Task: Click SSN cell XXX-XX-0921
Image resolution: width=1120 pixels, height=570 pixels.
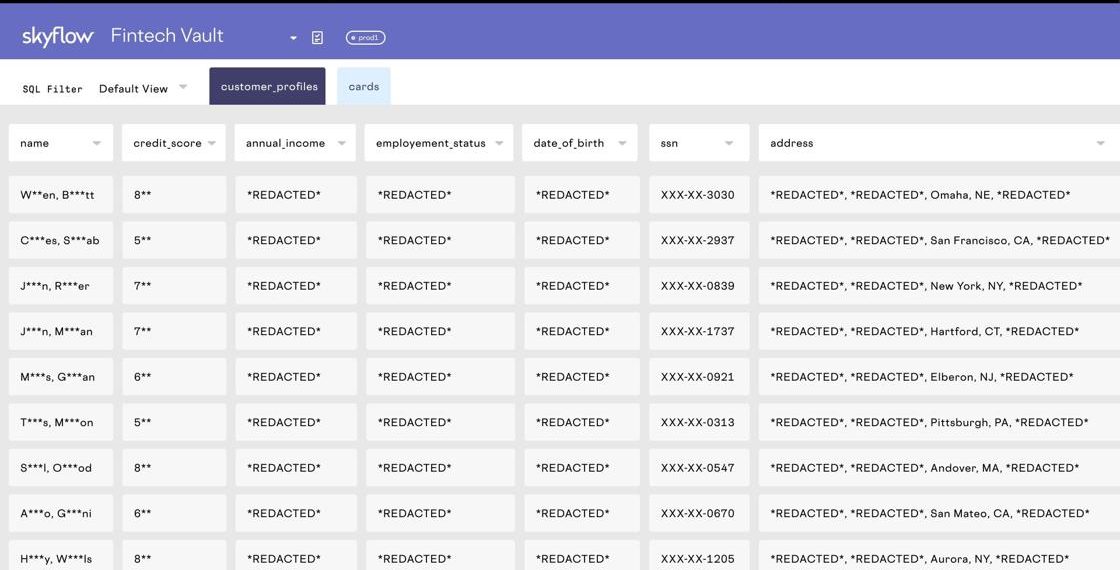Action: coord(699,376)
